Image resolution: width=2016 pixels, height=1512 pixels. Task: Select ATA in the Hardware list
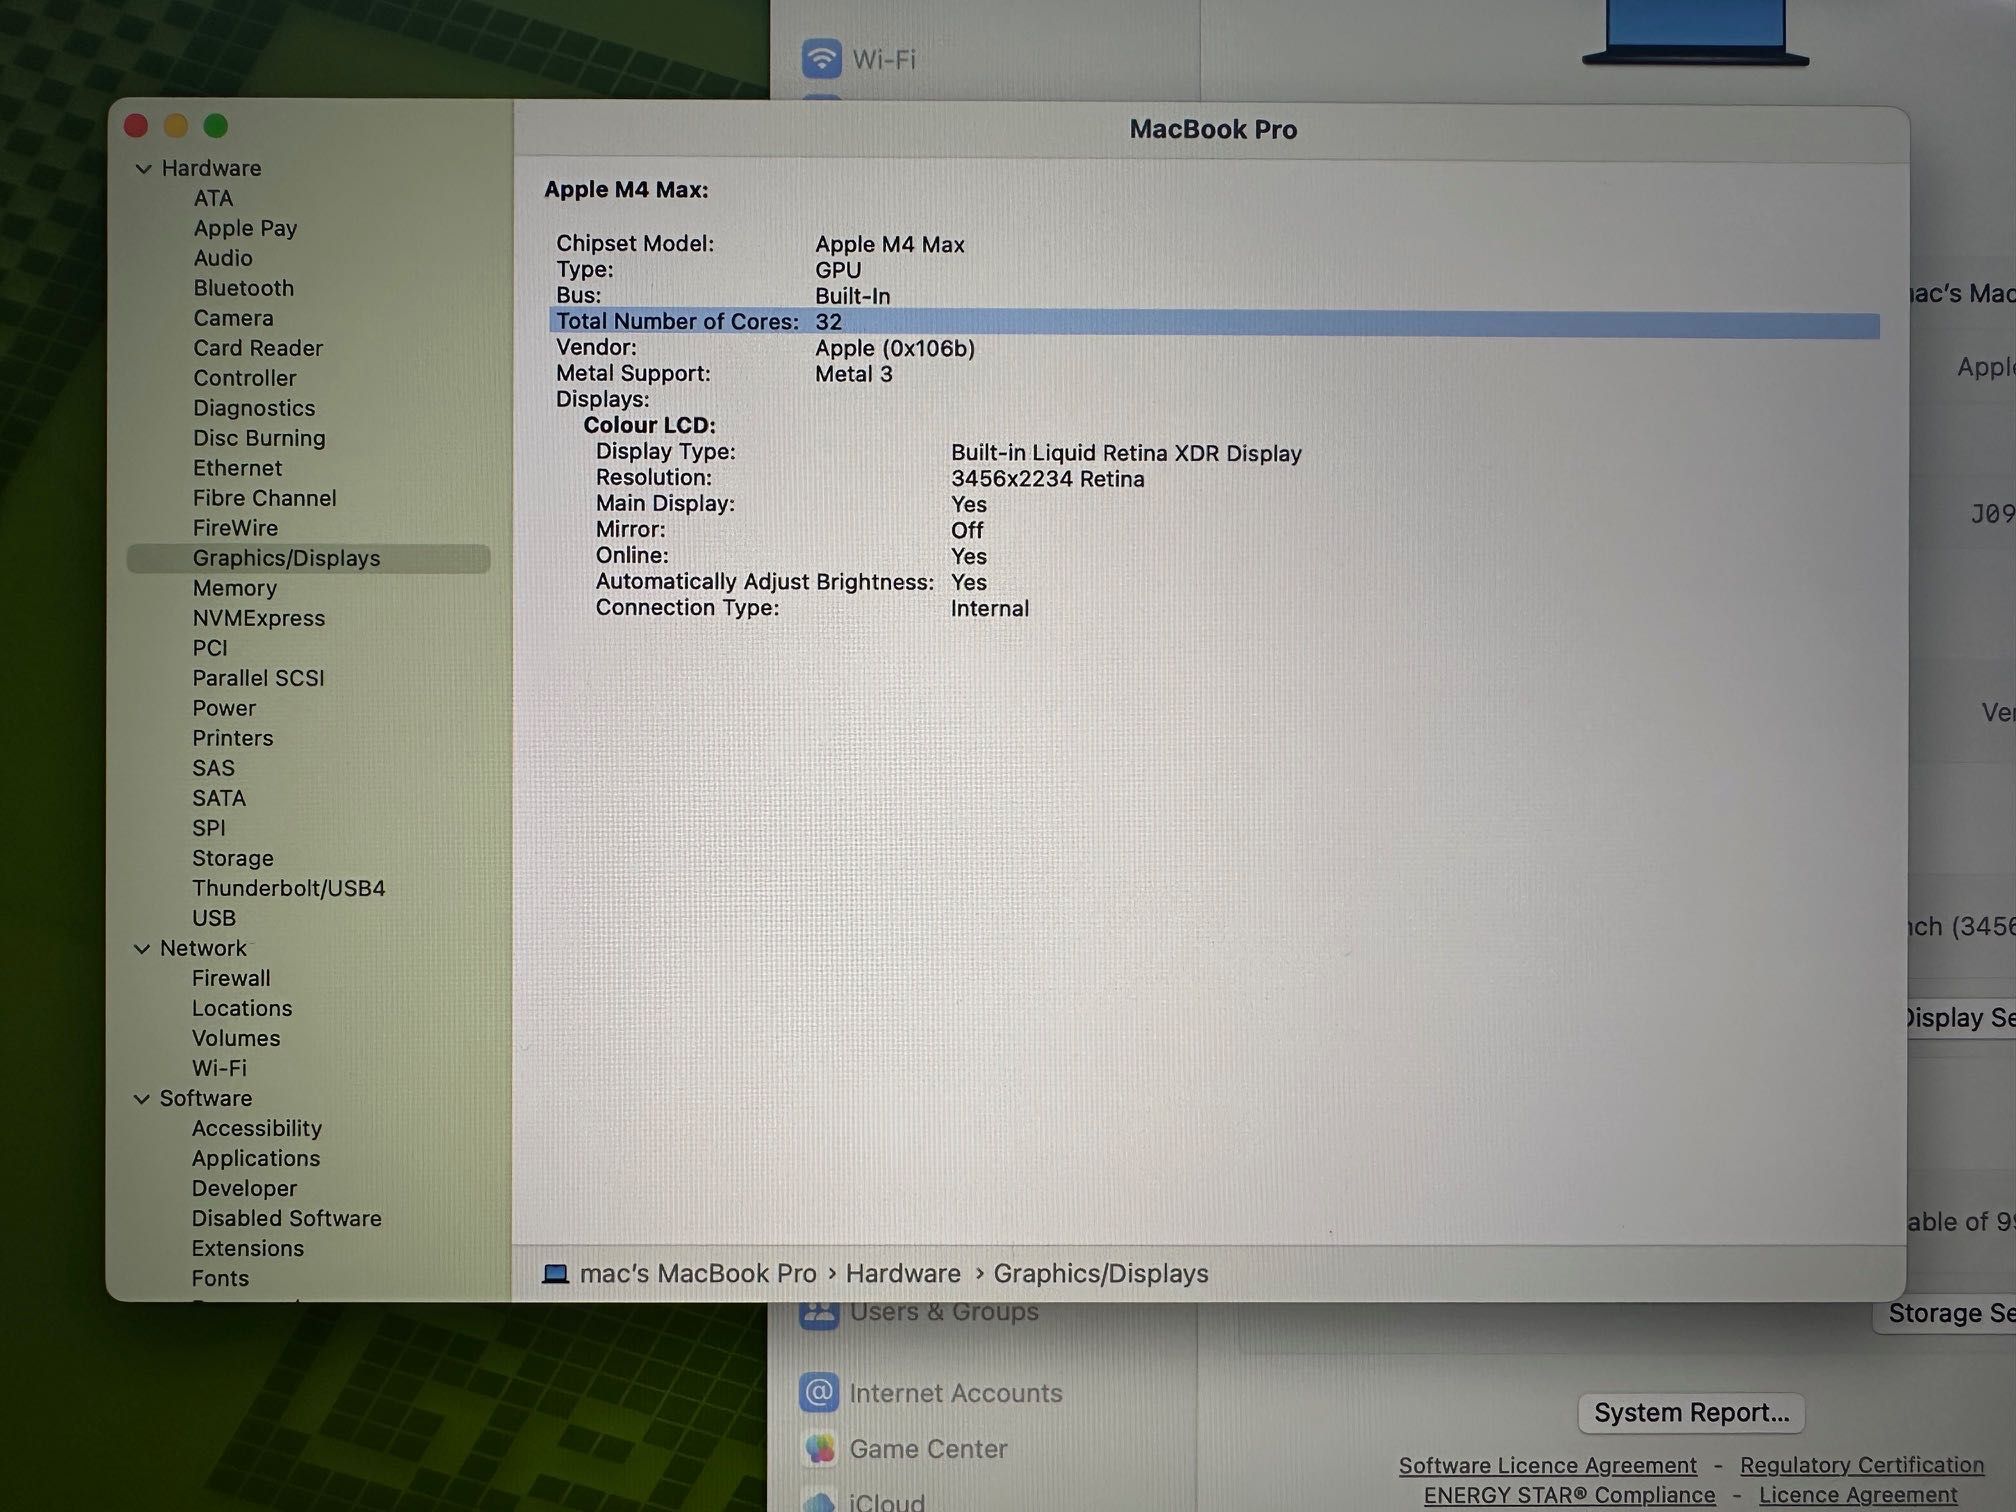pos(213,198)
